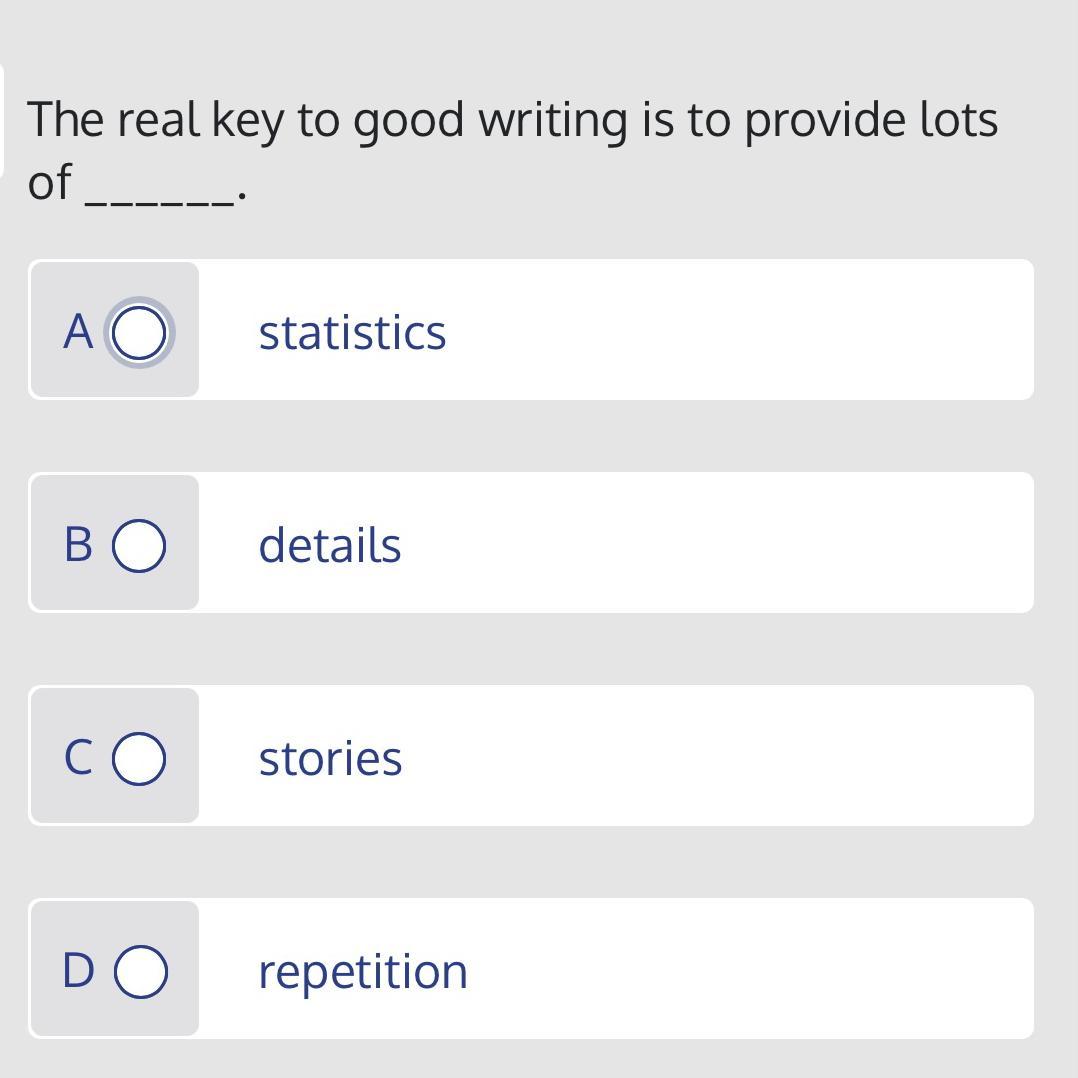Select radio button for option D

tap(140, 971)
